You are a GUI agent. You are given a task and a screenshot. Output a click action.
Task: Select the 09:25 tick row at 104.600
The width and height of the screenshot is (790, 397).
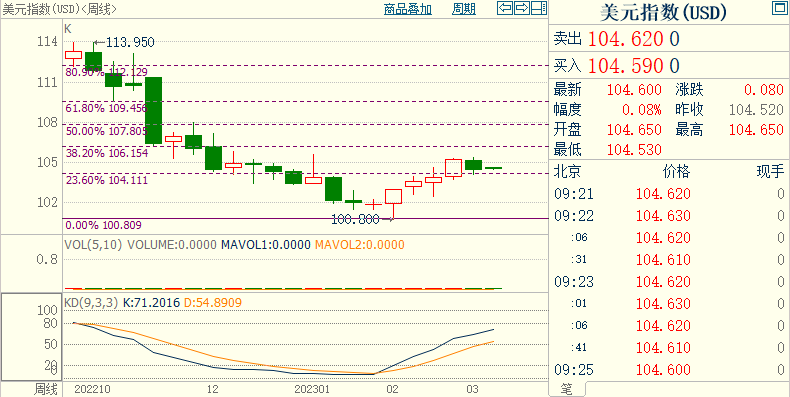(669, 370)
